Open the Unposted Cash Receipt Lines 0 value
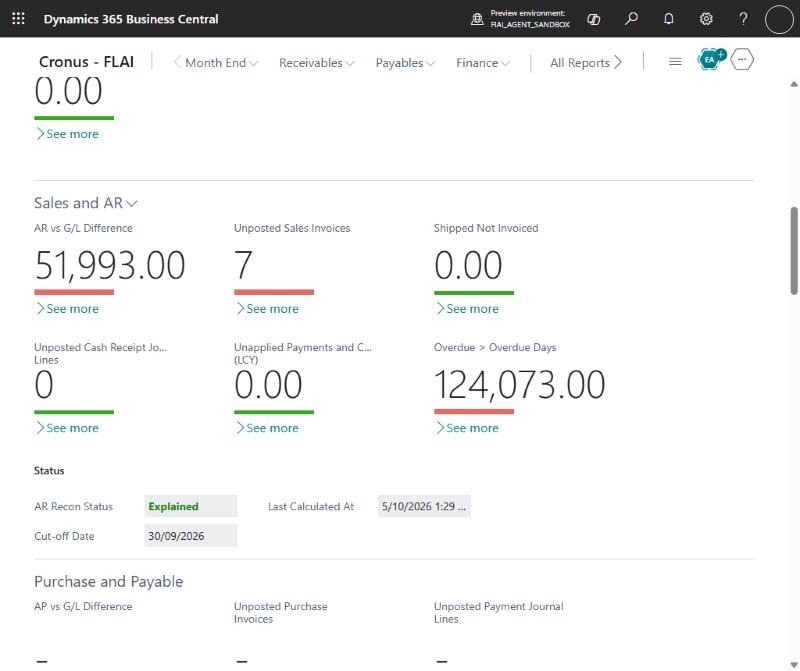This screenshot has height=671, width=800. pos(44,385)
